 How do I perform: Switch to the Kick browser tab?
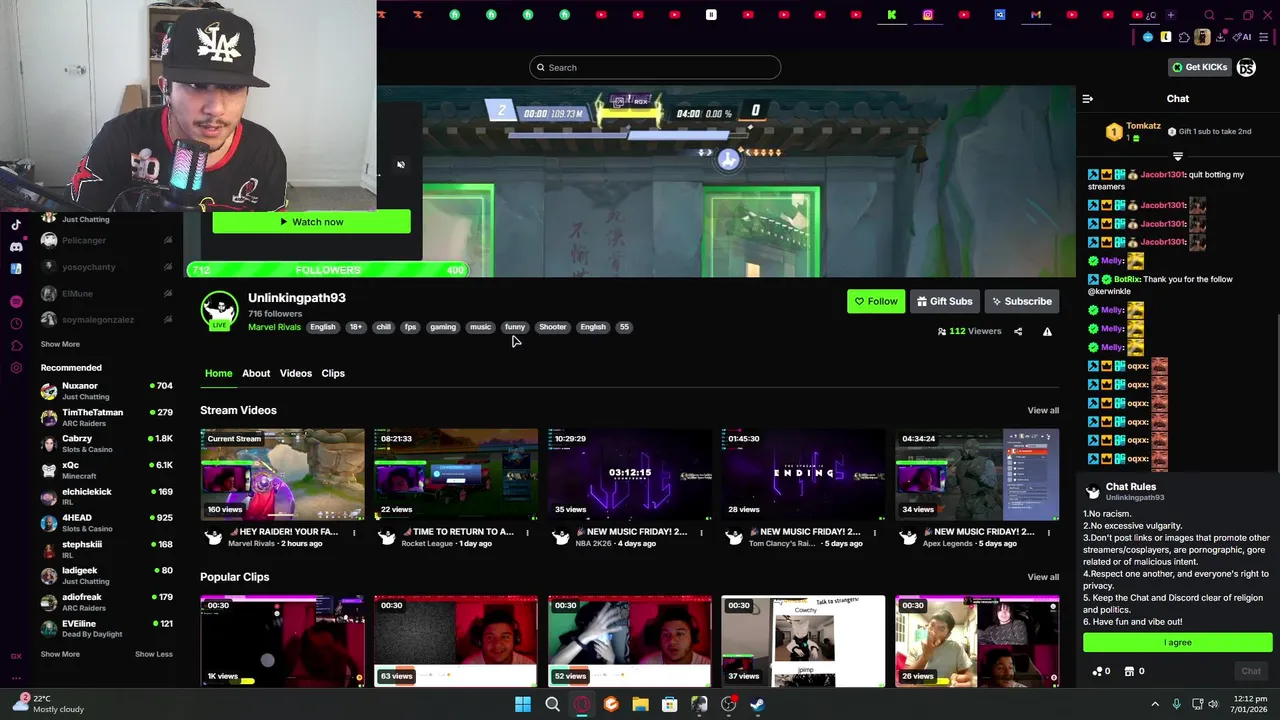click(x=891, y=15)
